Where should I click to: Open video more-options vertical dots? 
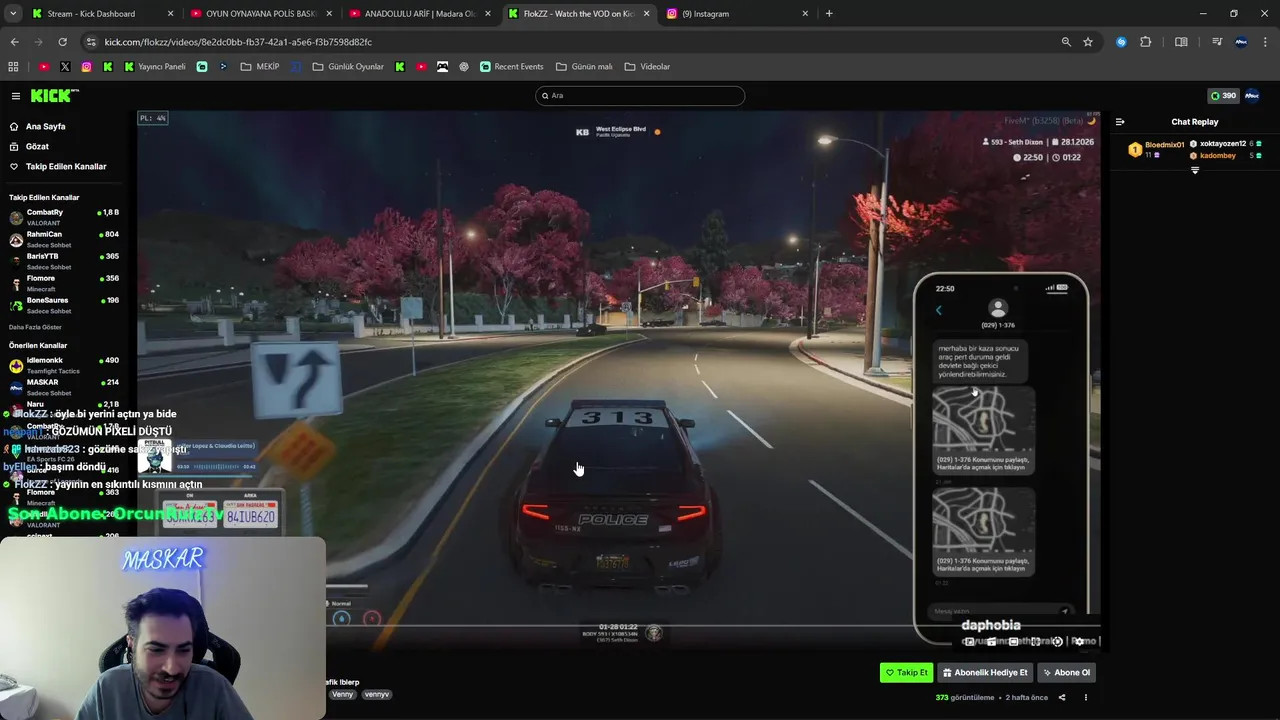tap(1086, 698)
